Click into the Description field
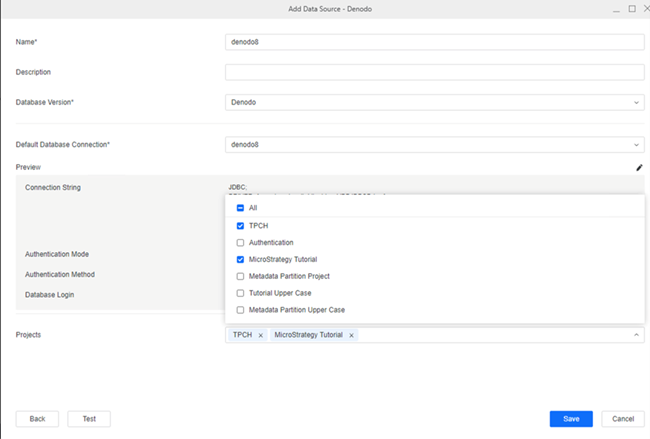The image size is (650, 439). pos(434,72)
